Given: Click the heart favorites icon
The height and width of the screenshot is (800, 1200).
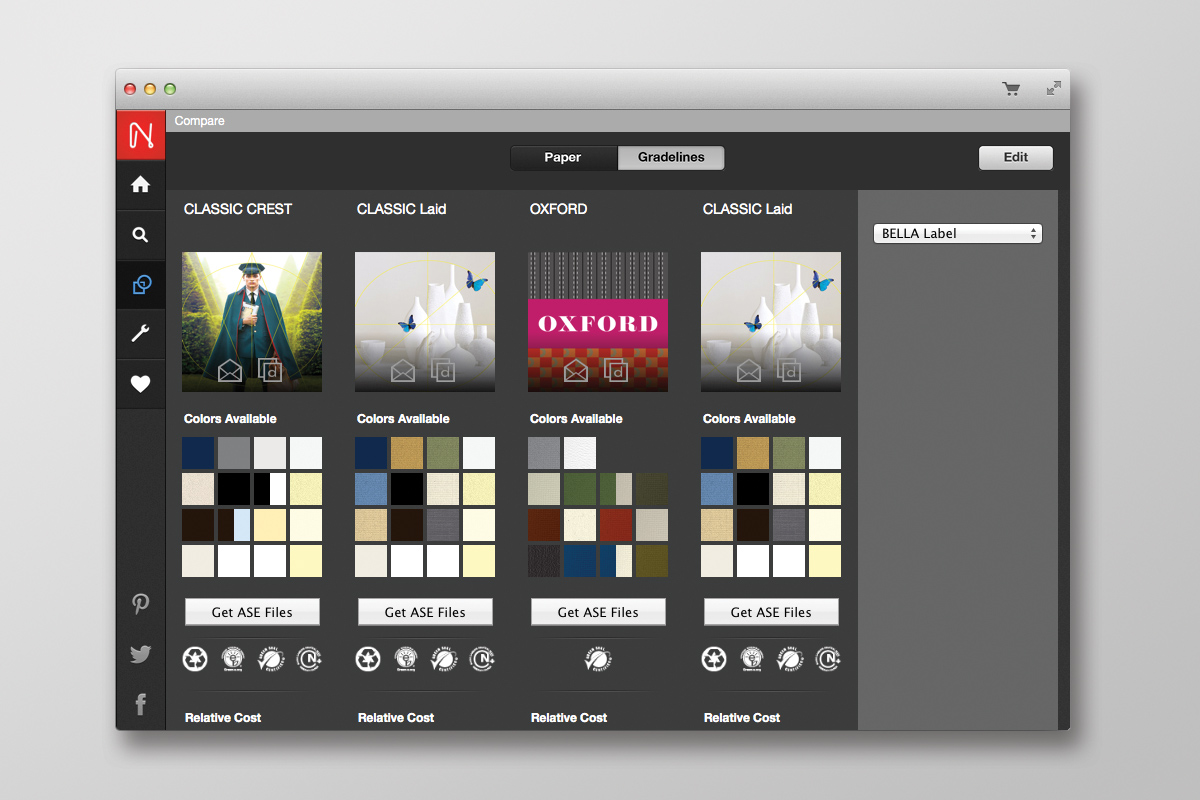Looking at the screenshot, I should pos(140,384).
